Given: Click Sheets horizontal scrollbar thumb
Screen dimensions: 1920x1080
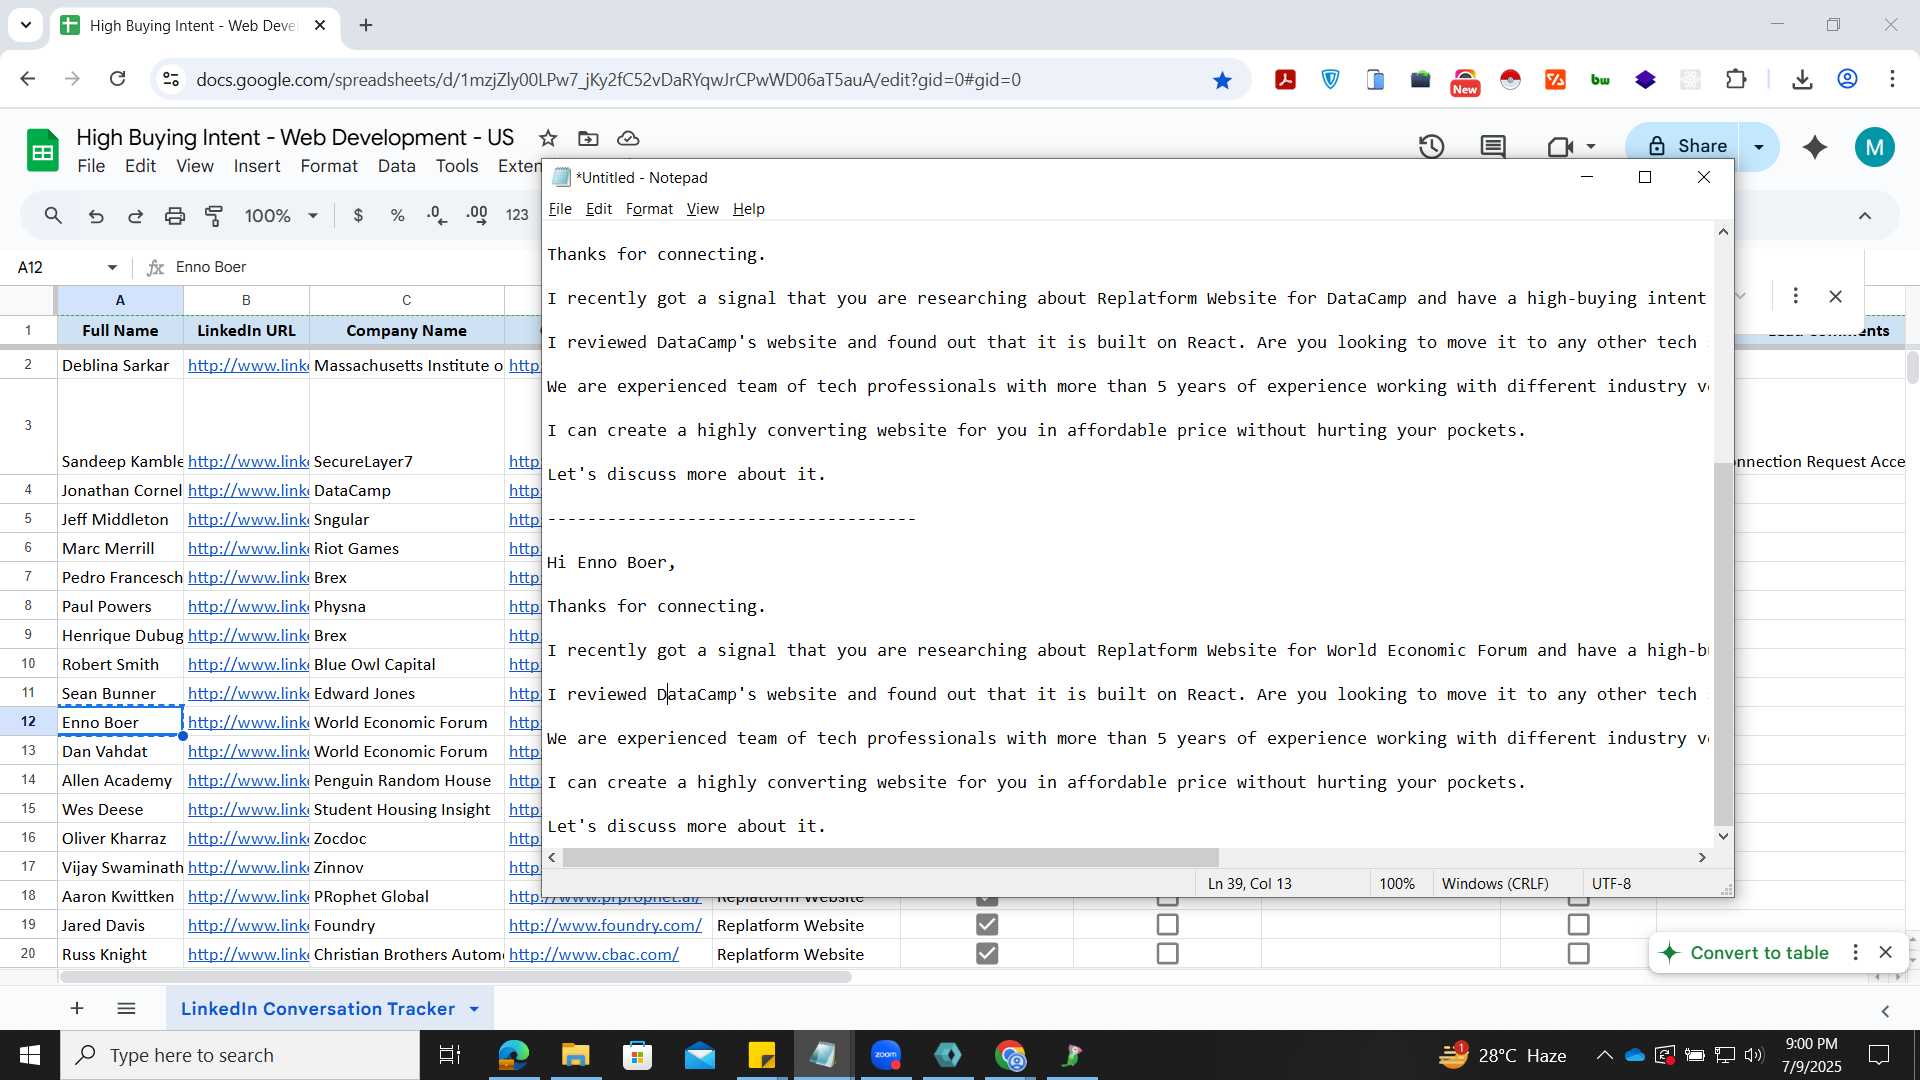Looking at the screenshot, I should (x=454, y=977).
